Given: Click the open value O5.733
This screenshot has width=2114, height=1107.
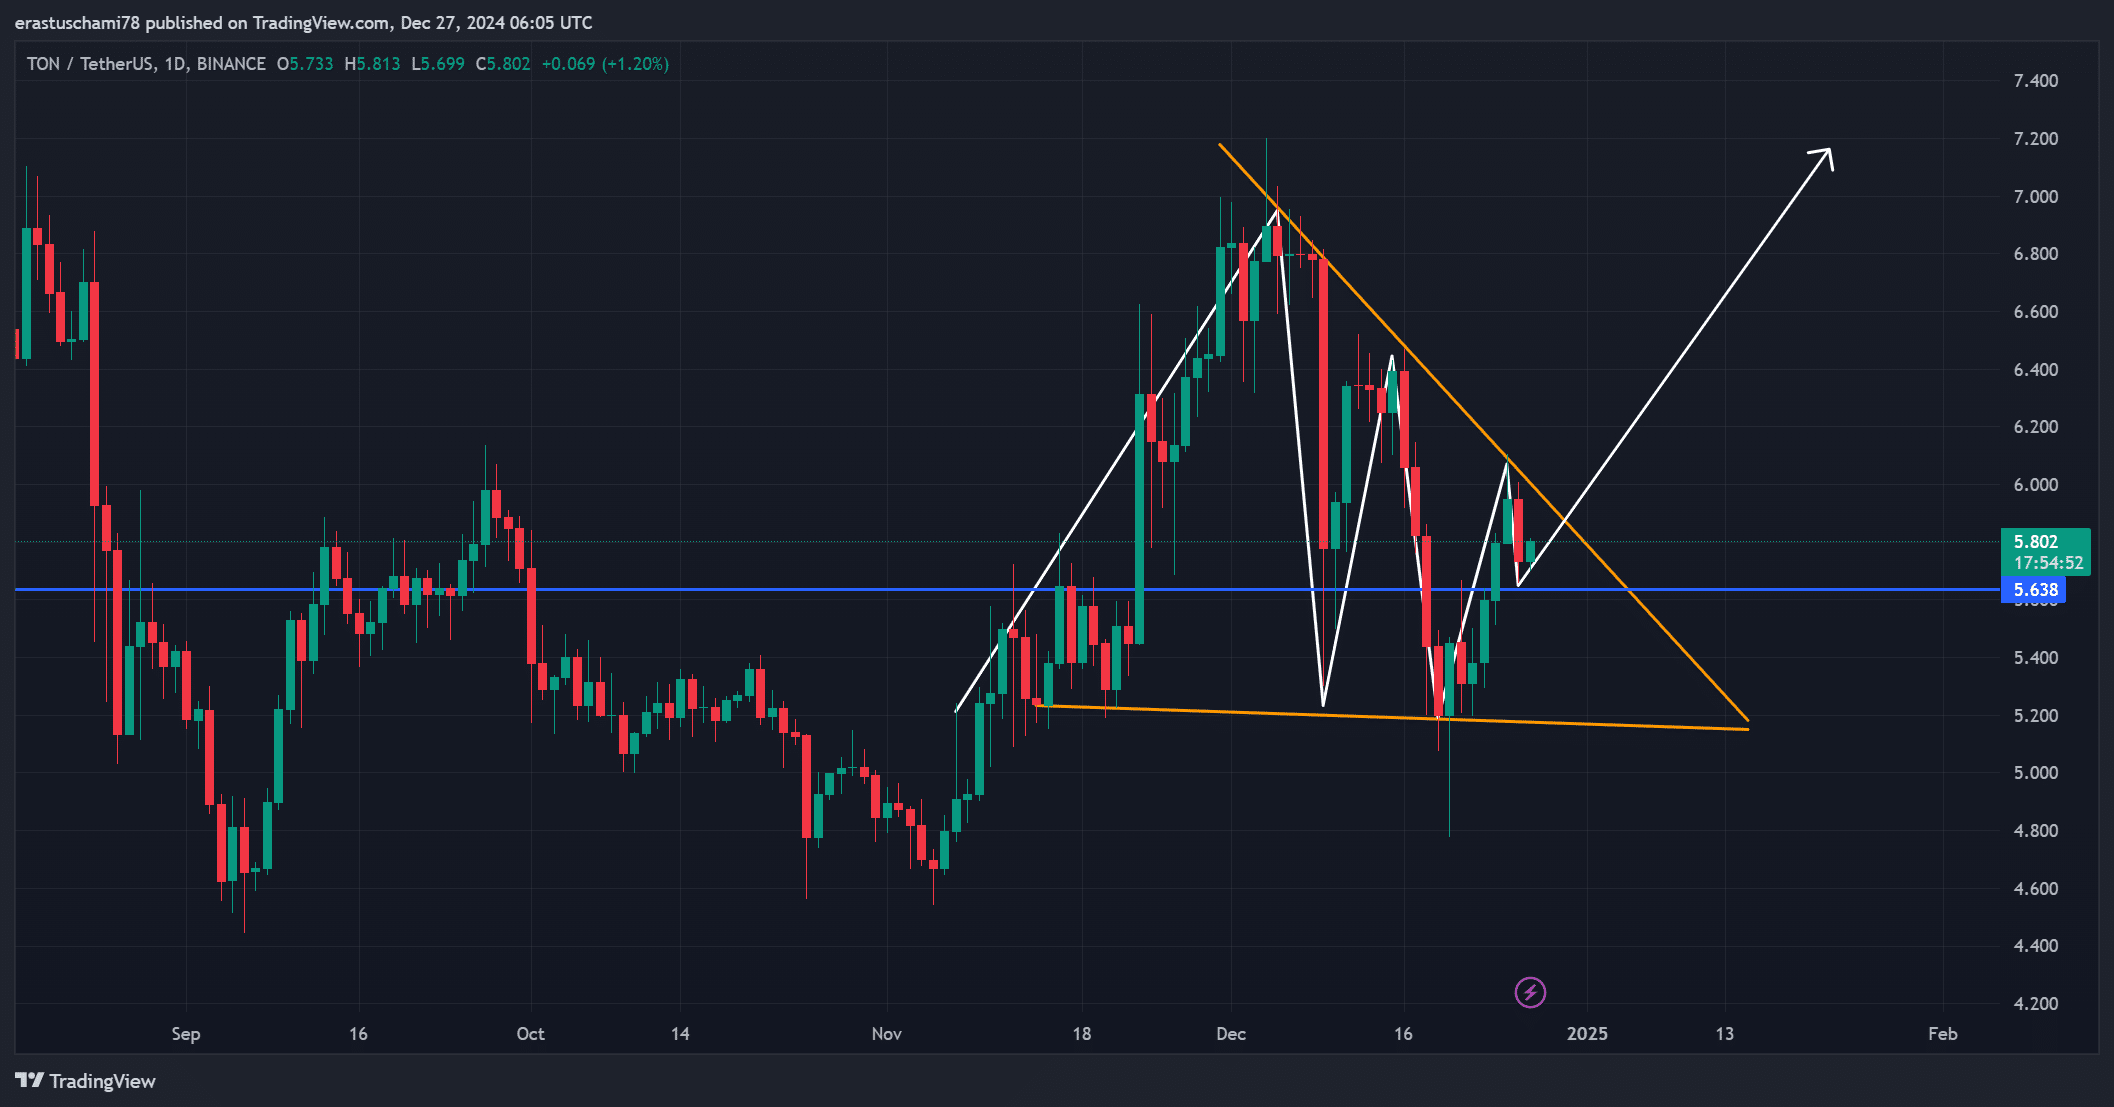Looking at the screenshot, I should [305, 64].
